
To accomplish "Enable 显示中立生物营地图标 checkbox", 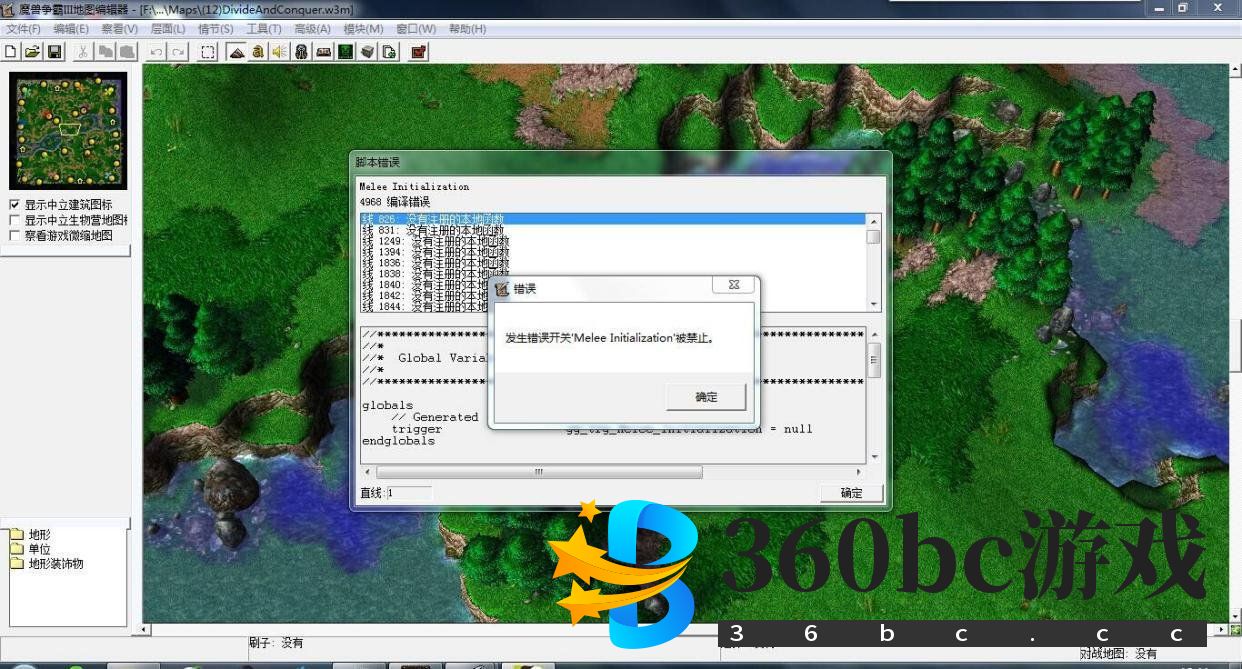I will coord(15,220).
